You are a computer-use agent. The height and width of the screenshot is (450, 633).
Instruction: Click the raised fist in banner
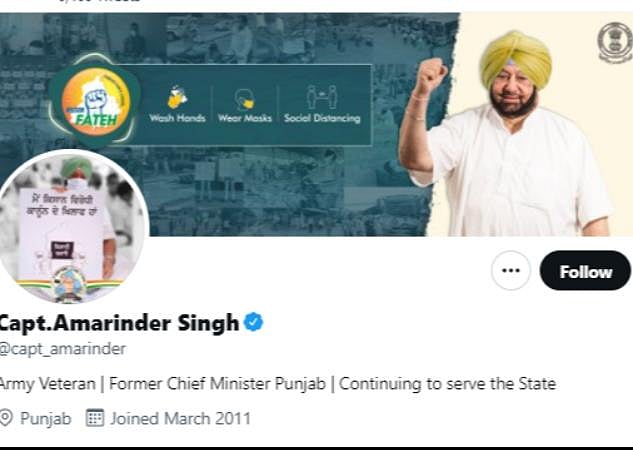(431, 75)
